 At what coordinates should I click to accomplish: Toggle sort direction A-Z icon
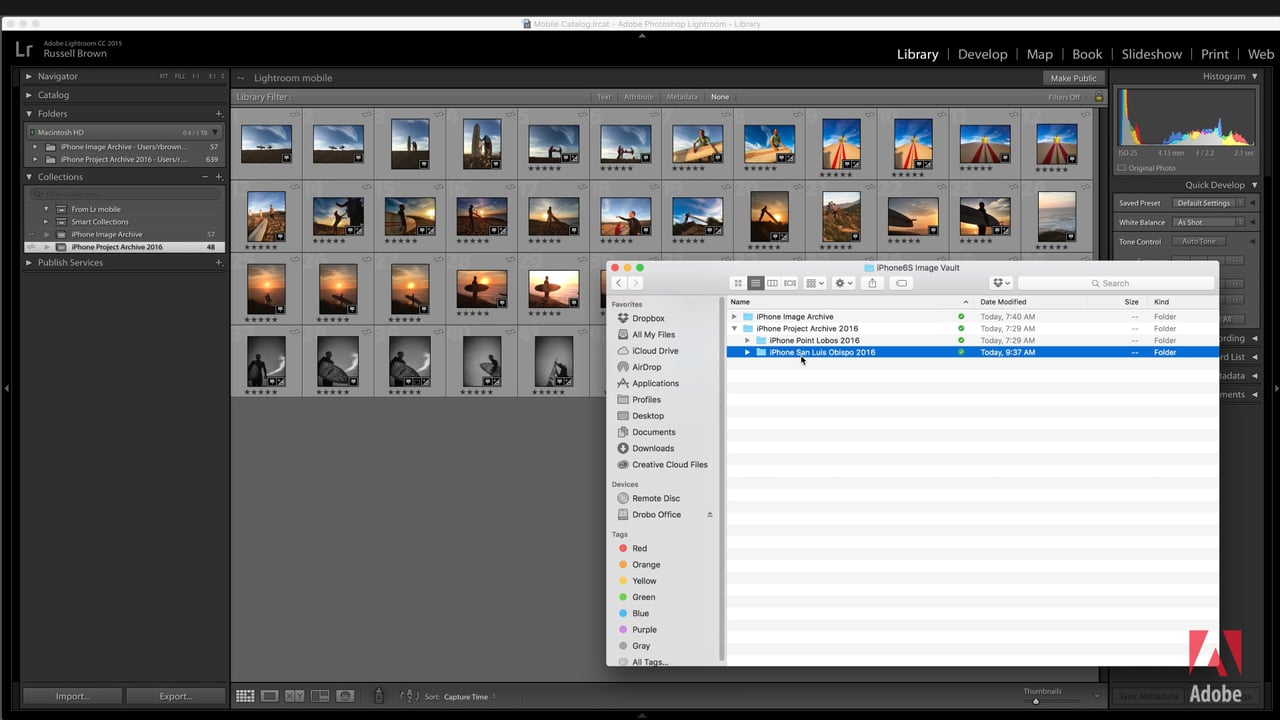[x=408, y=696]
